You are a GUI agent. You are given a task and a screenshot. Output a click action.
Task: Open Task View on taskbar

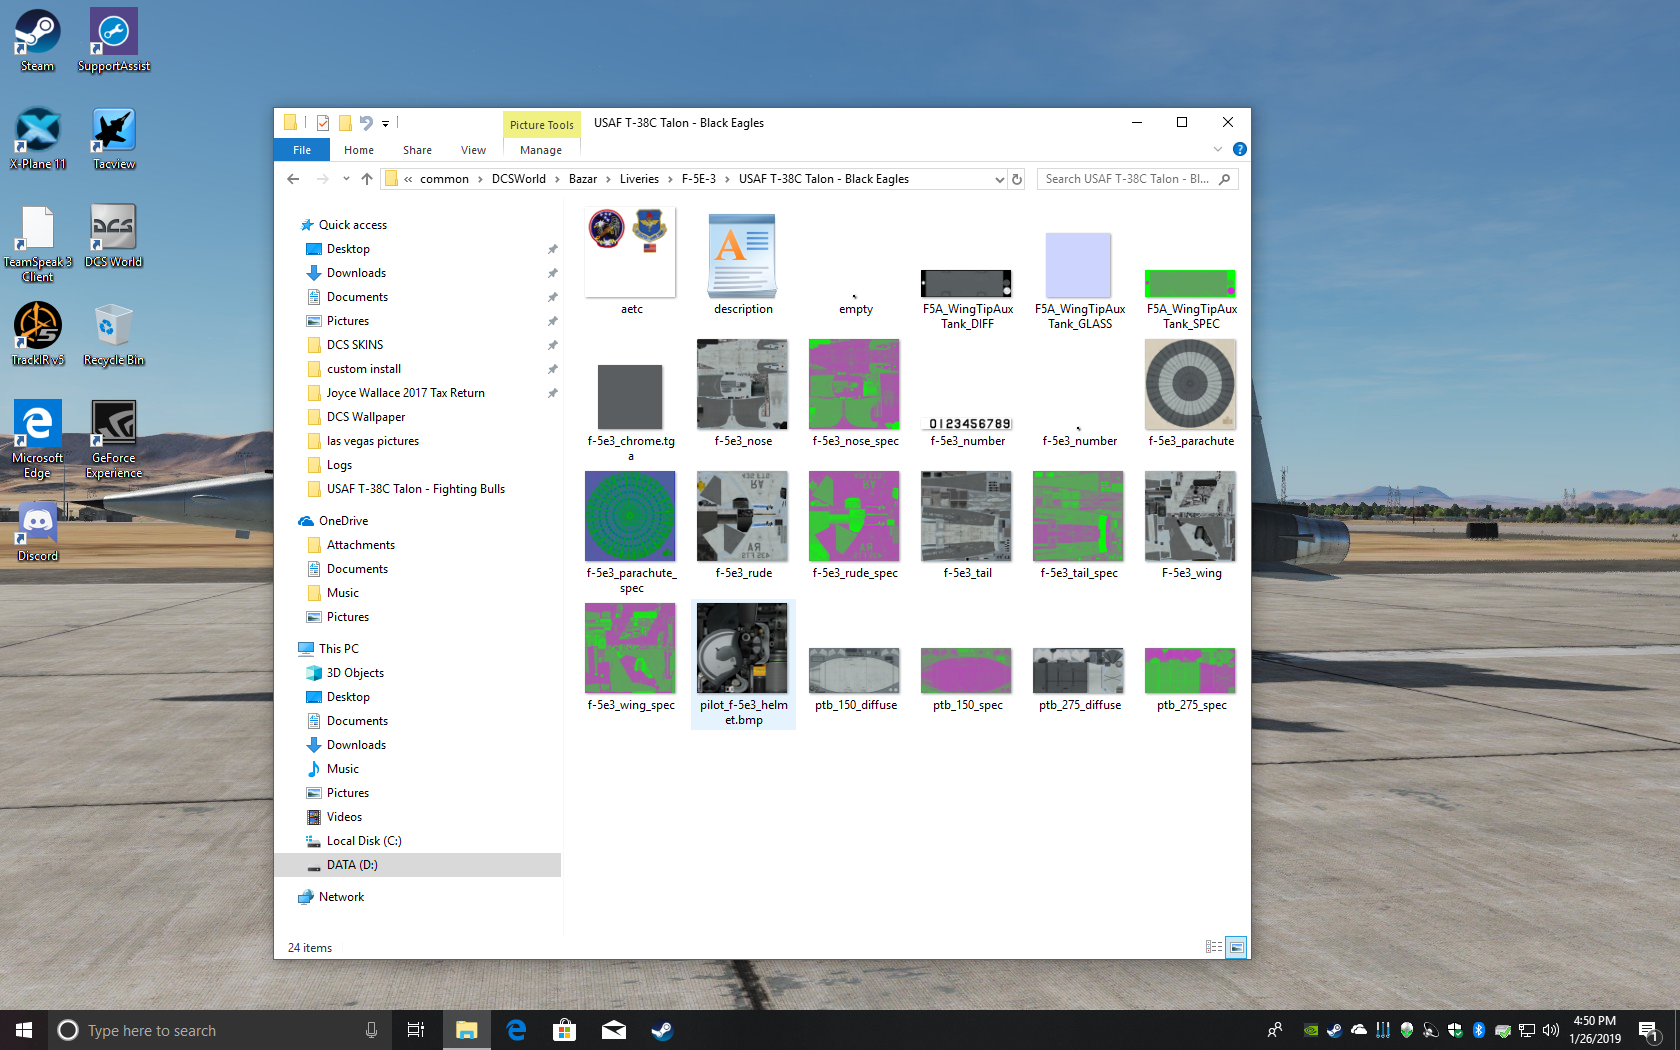416,1030
